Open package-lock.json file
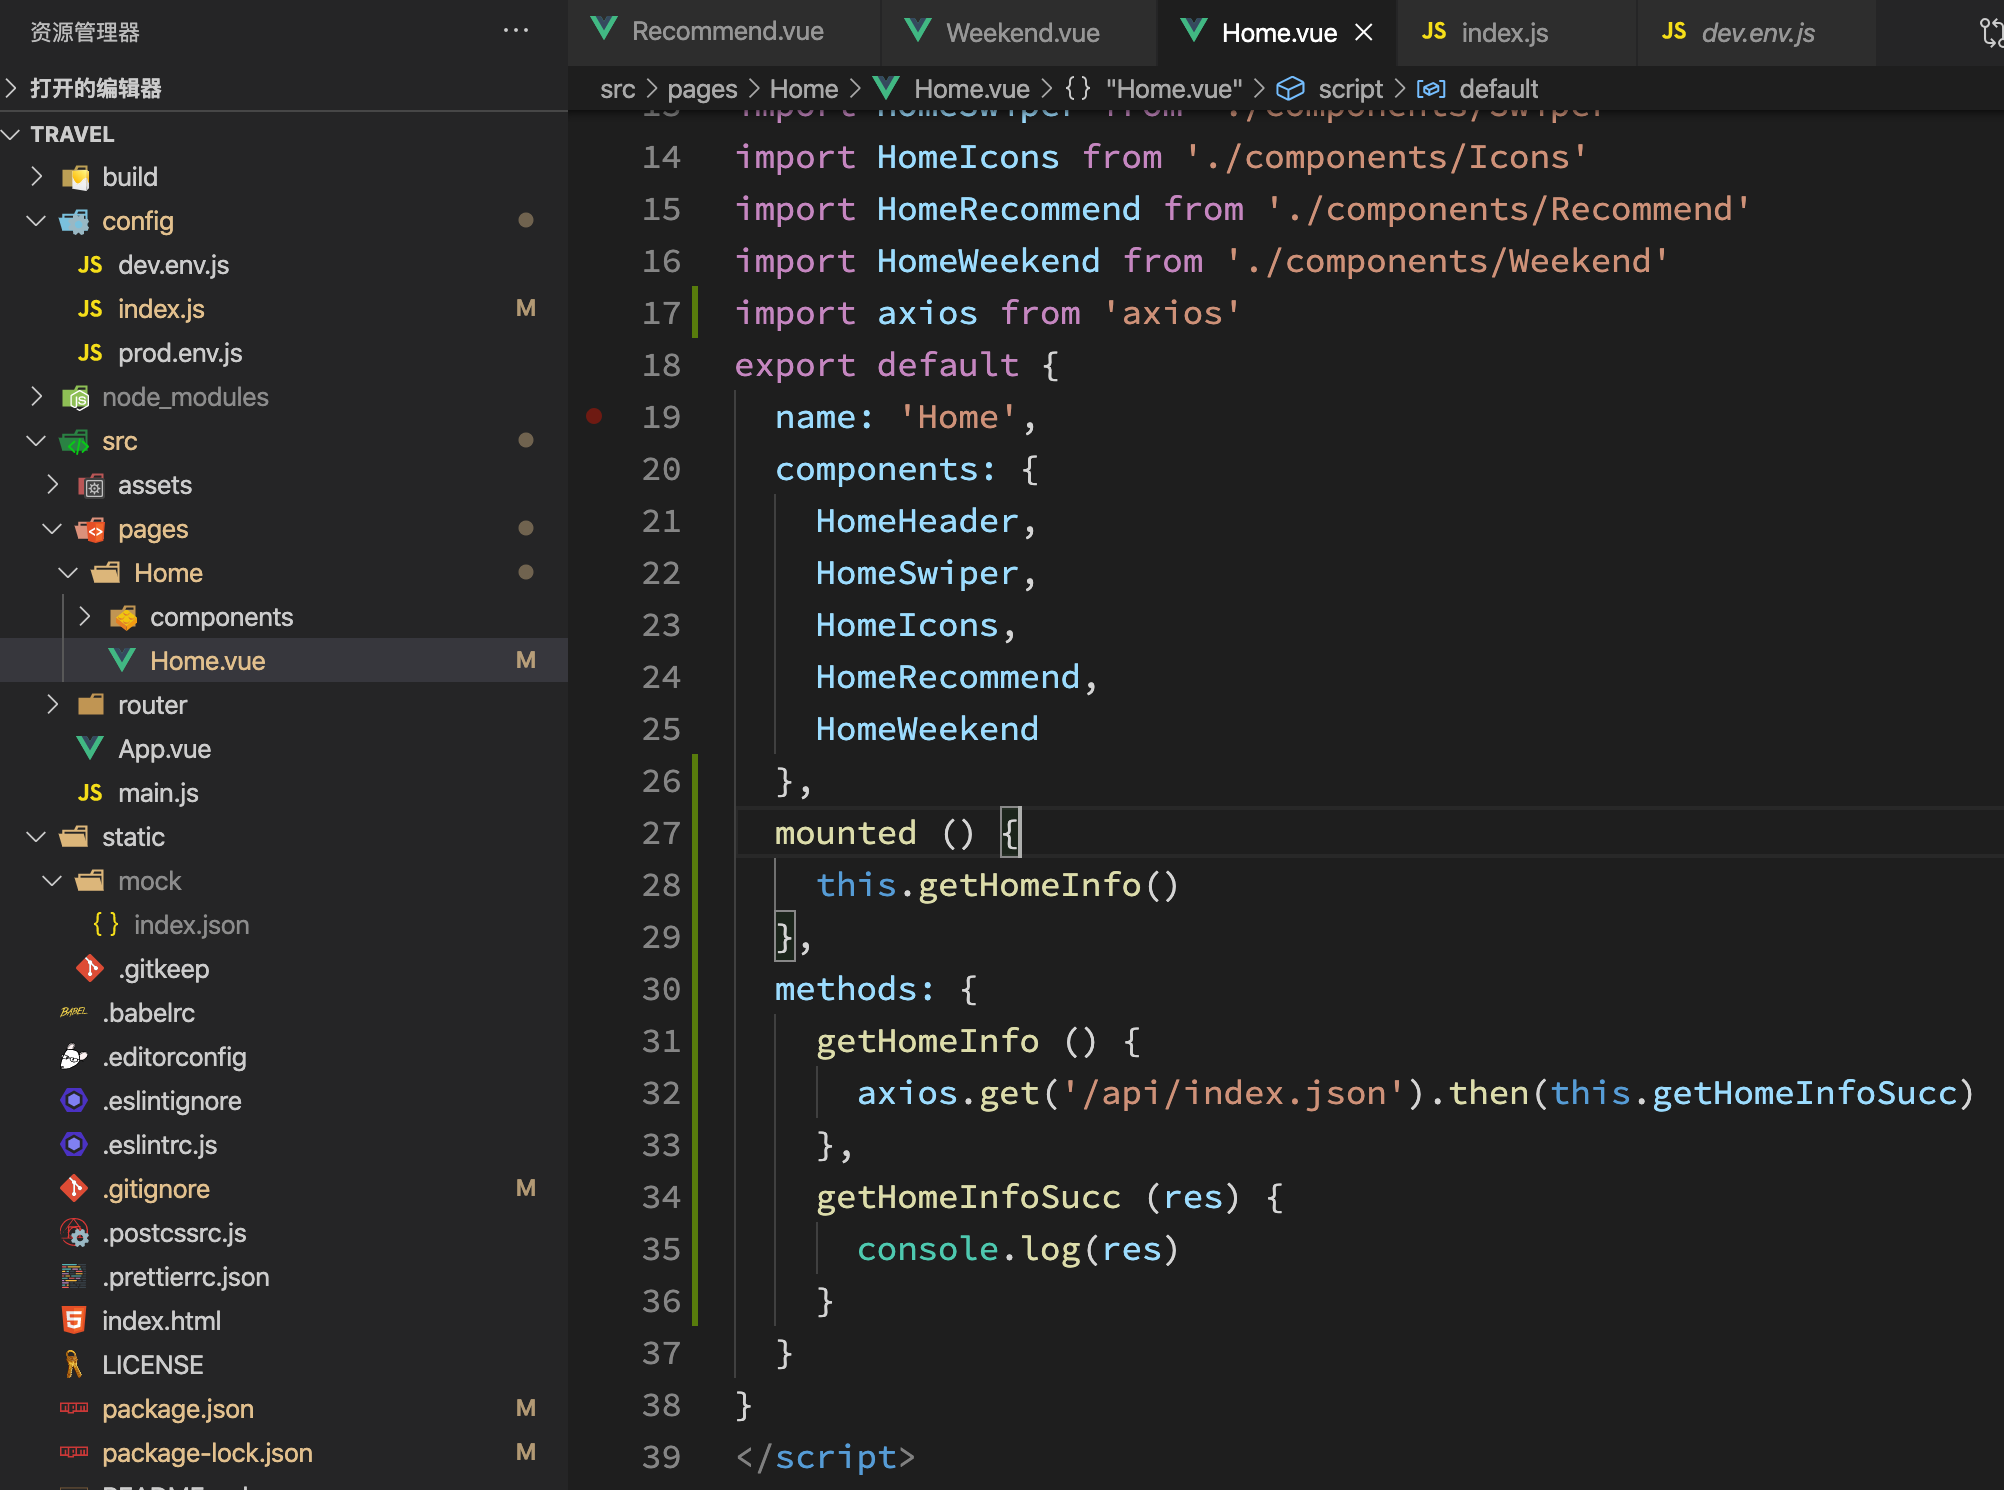Viewport: 2004px width, 1490px height. 207,1453
